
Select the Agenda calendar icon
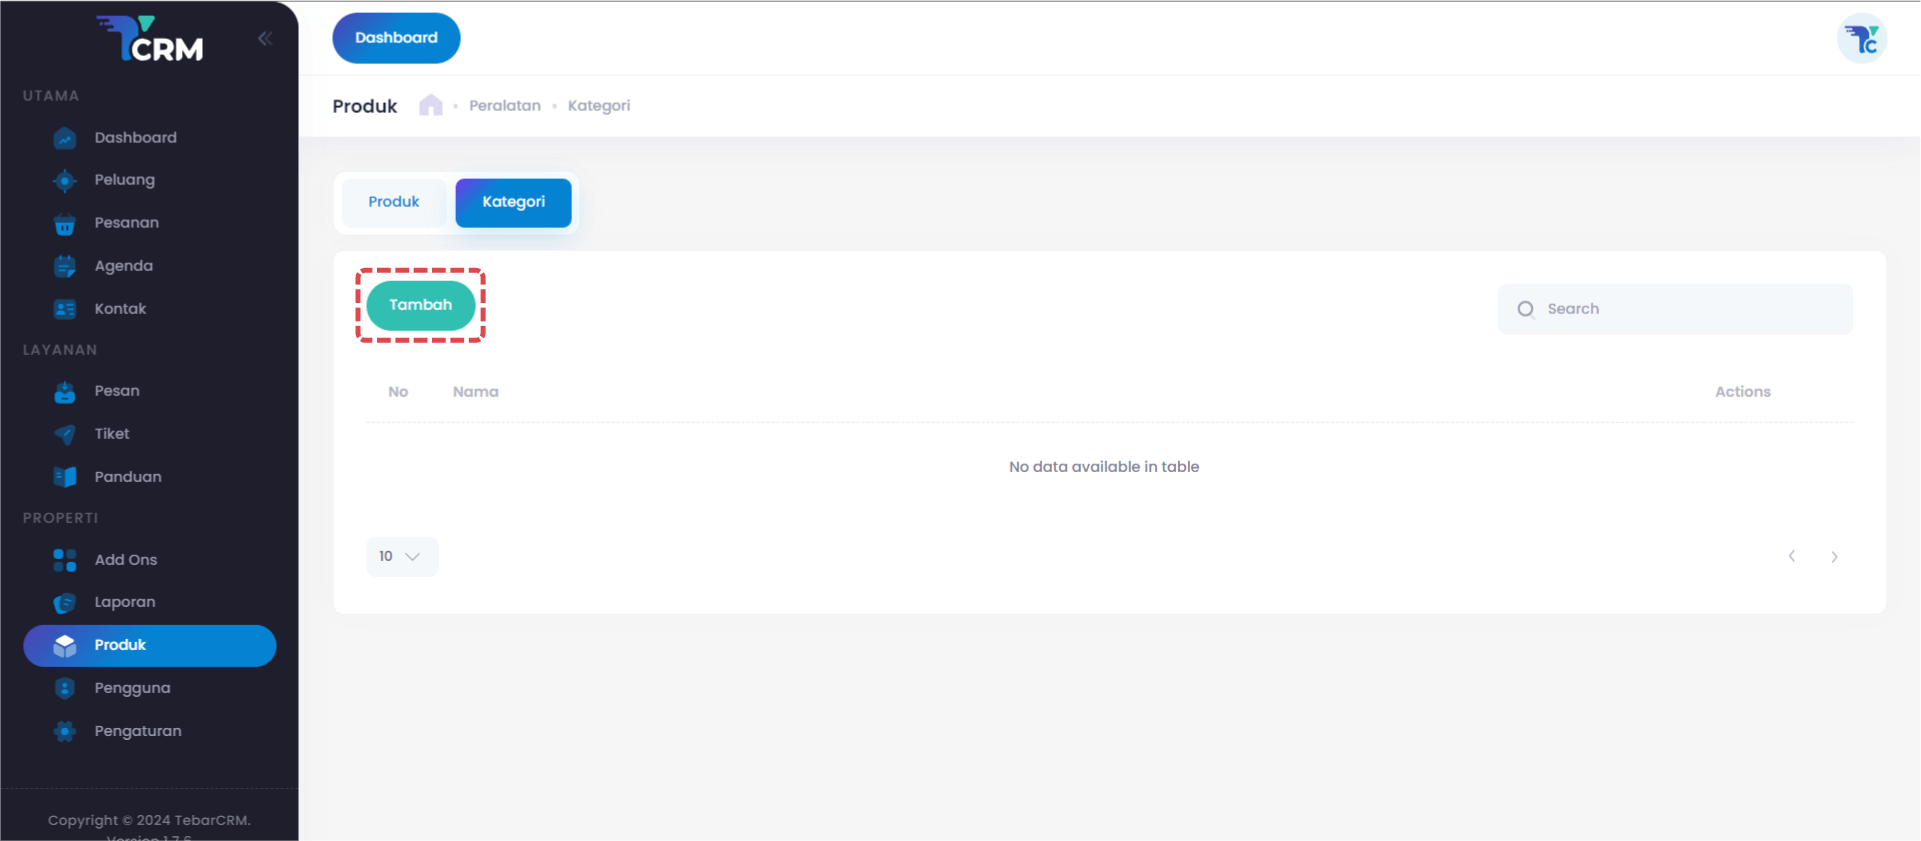click(65, 266)
